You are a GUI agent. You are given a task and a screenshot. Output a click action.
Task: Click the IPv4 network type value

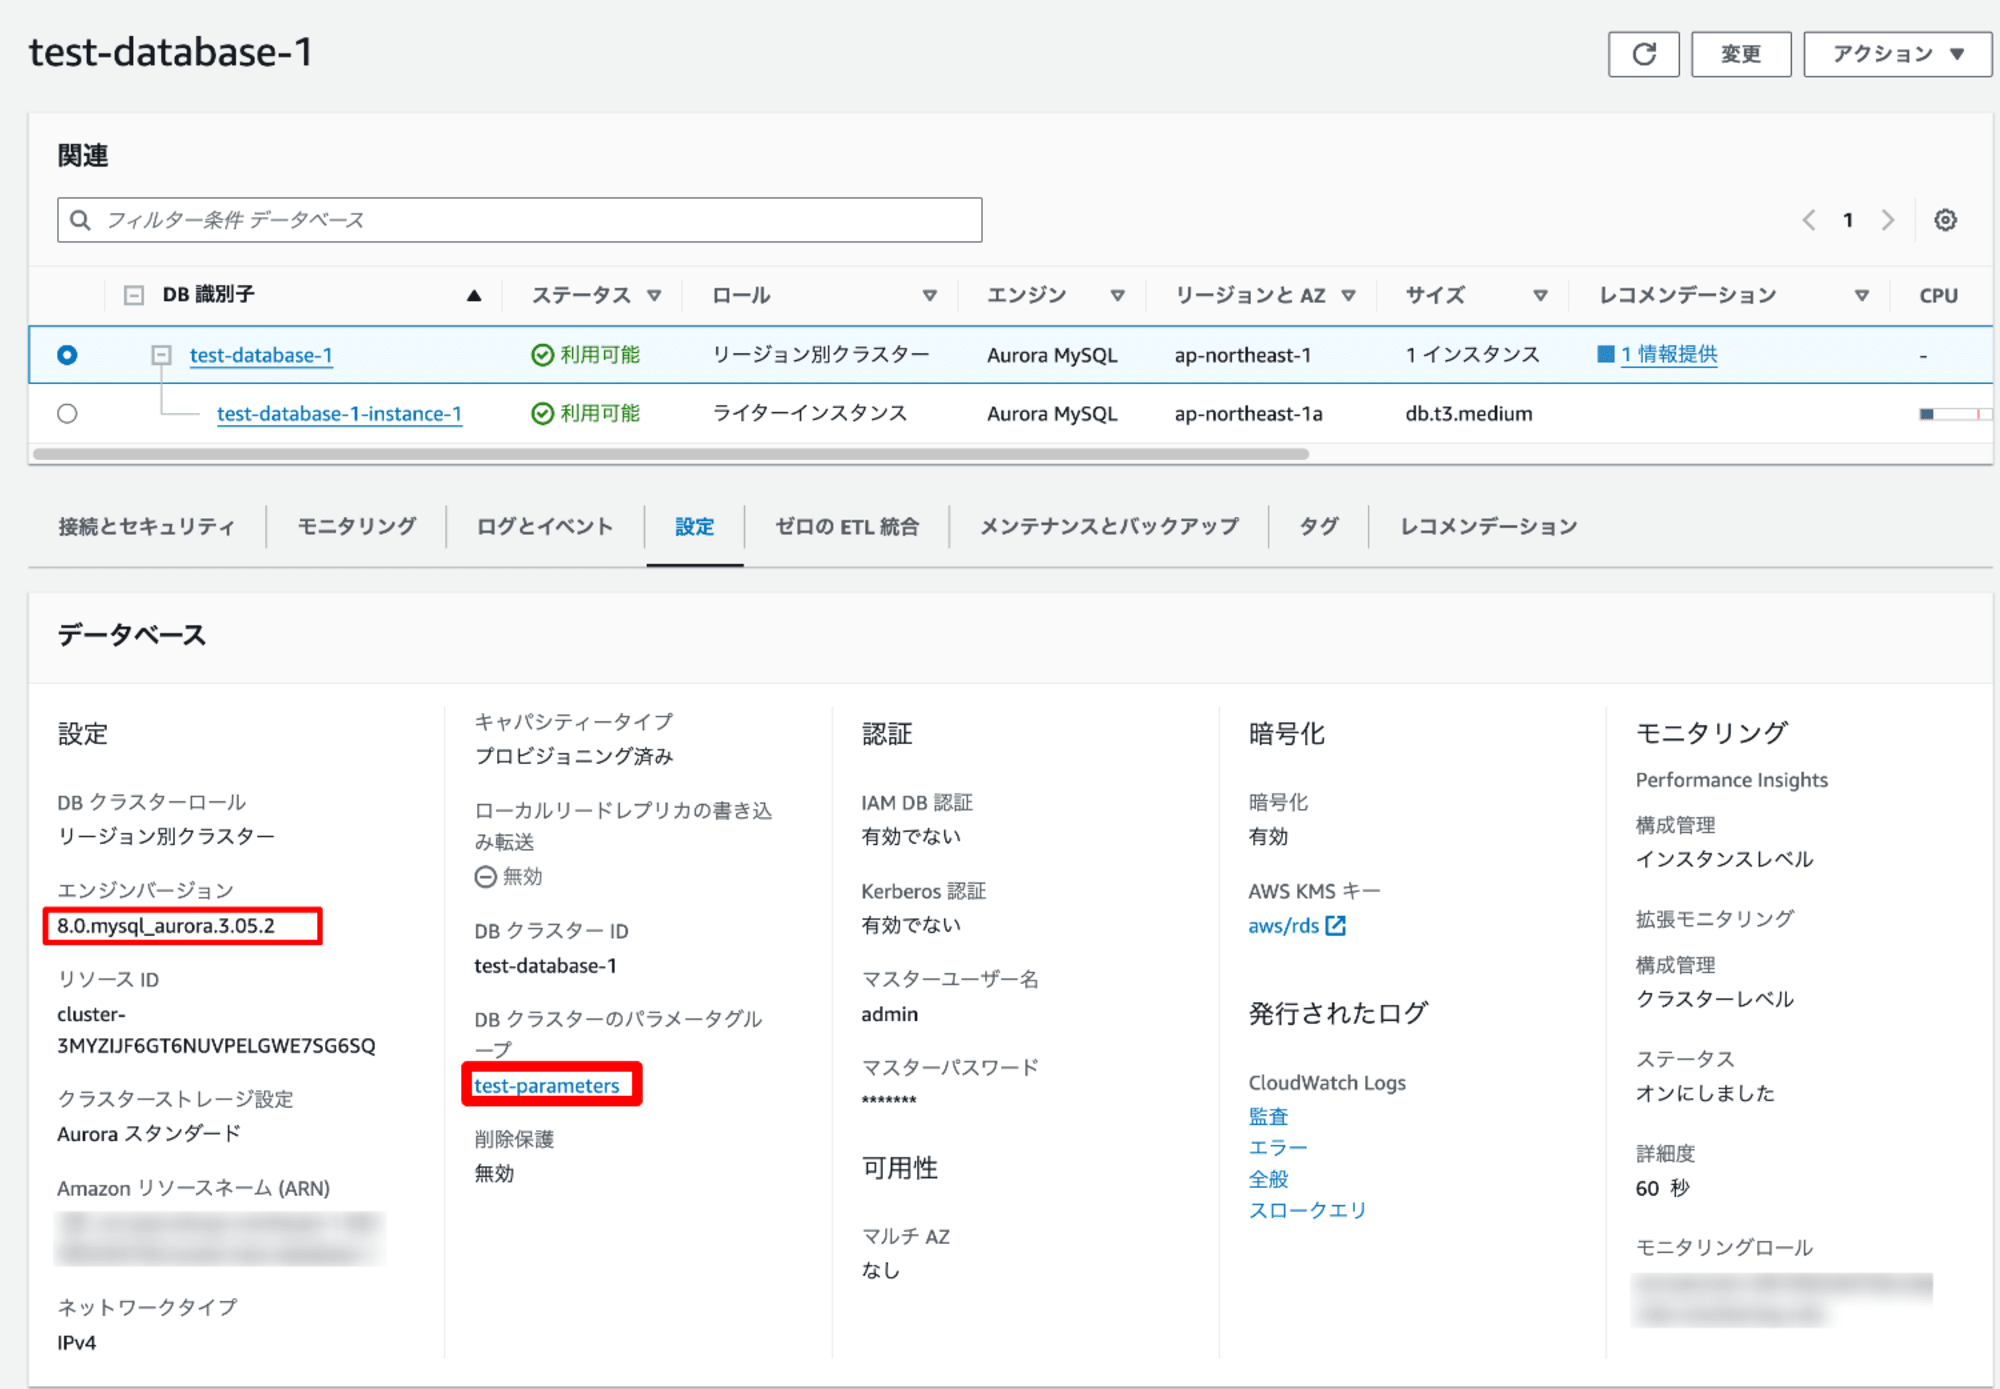[77, 1343]
